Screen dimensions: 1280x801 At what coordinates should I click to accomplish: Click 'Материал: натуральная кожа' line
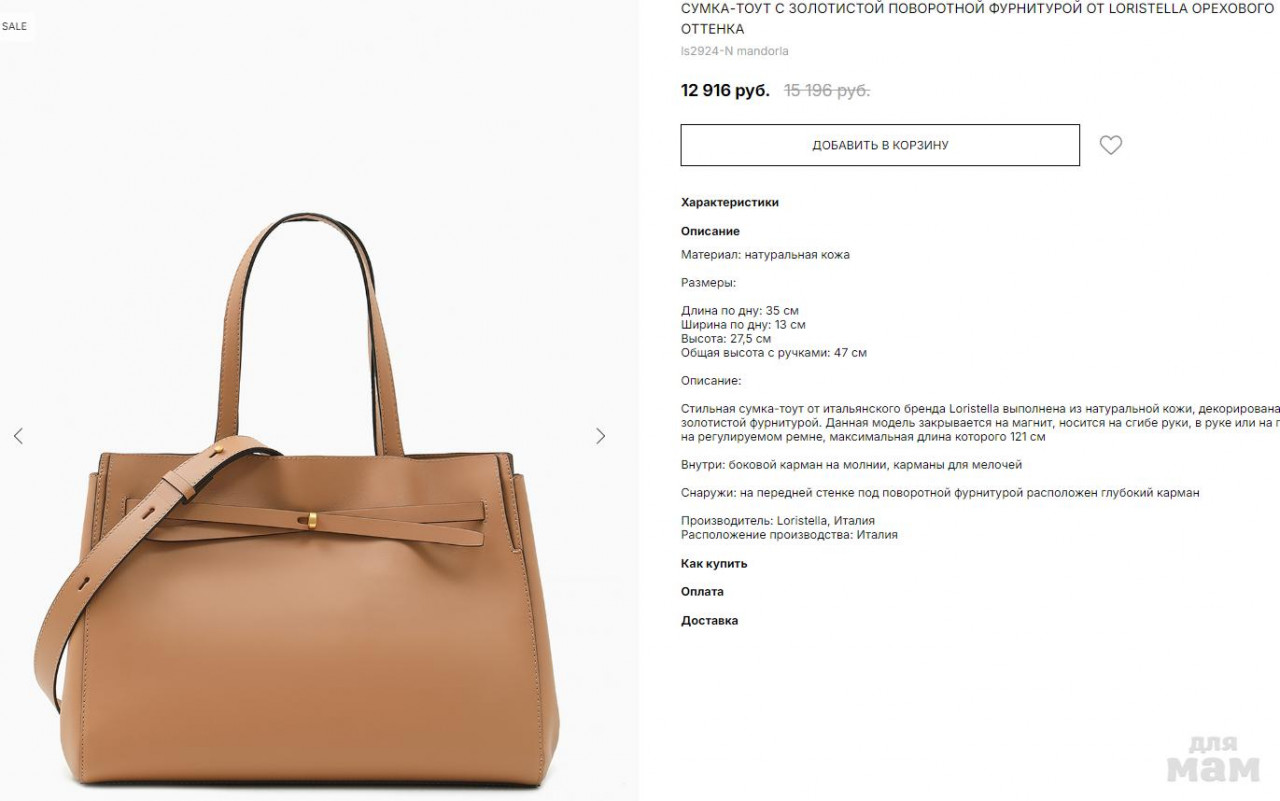point(765,255)
